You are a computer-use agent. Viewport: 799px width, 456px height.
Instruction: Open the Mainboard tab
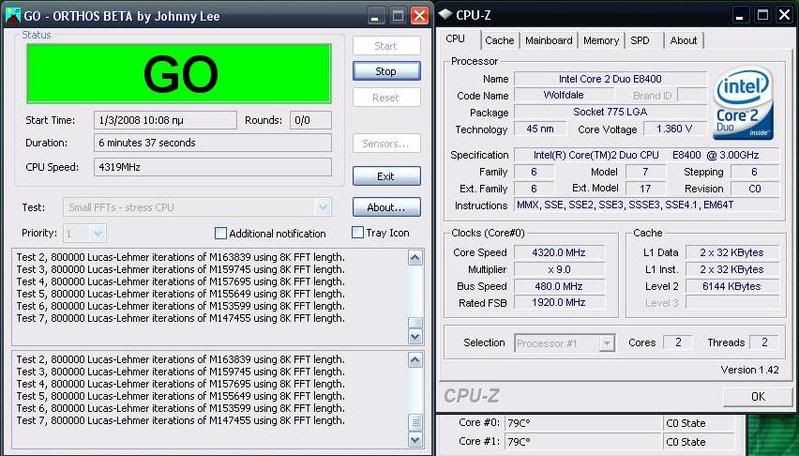pos(548,40)
